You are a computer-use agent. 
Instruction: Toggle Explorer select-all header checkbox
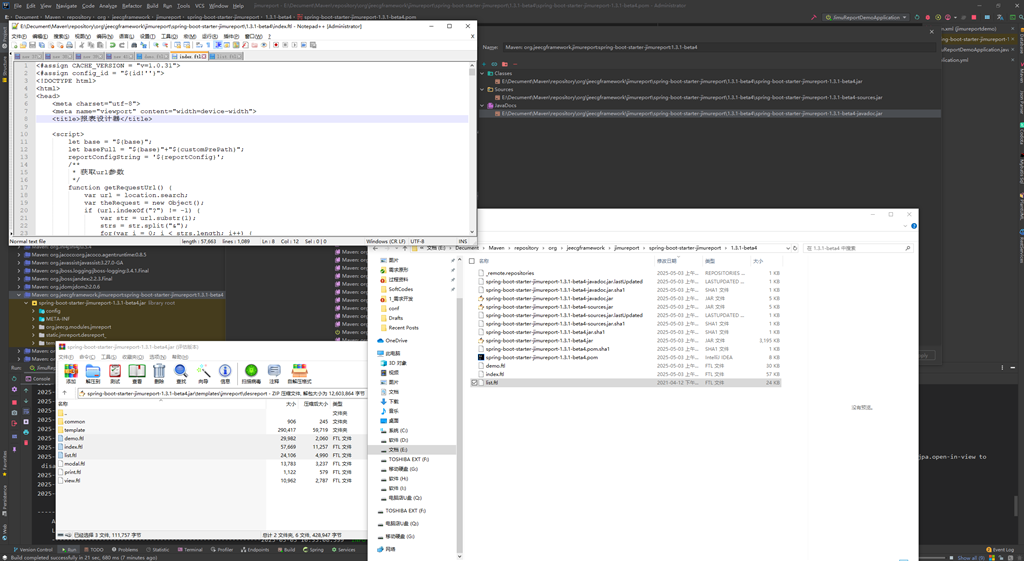click(472, 261)
